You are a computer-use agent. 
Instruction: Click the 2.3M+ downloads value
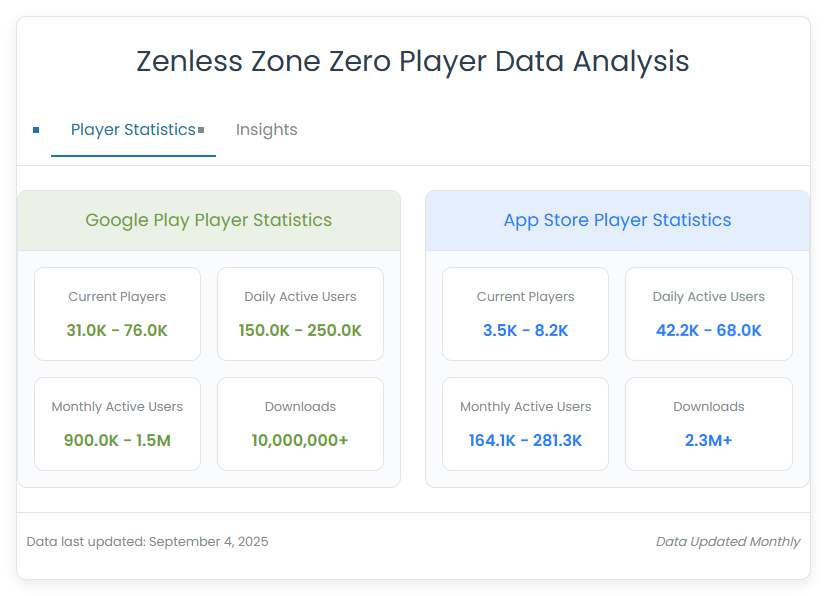click(709, 440)
